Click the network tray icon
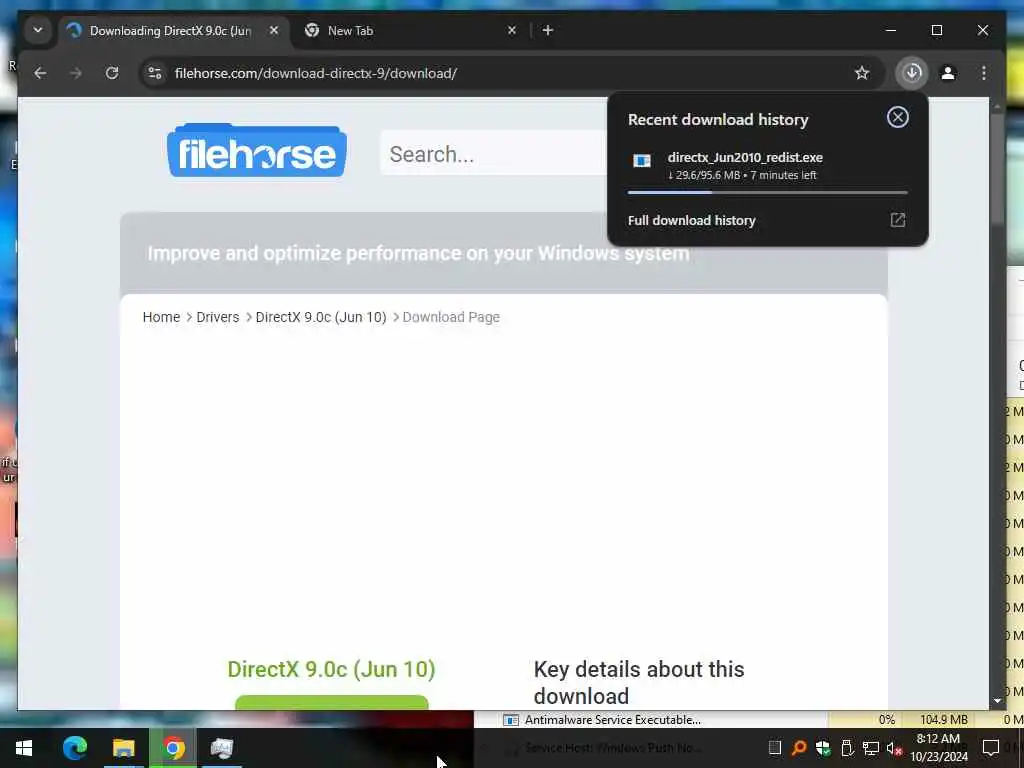Viewport: 1024px width, 768px height. click(x=871, y=748)
